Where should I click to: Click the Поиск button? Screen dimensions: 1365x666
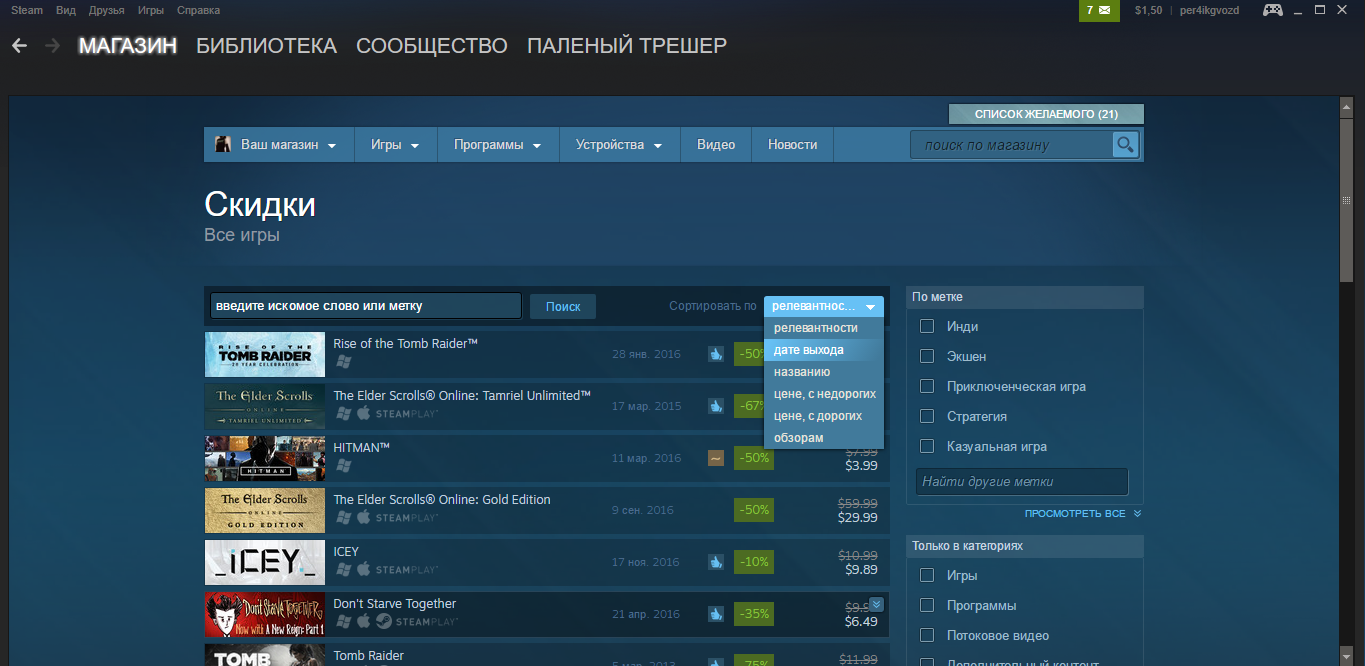[x=563, y=306]
